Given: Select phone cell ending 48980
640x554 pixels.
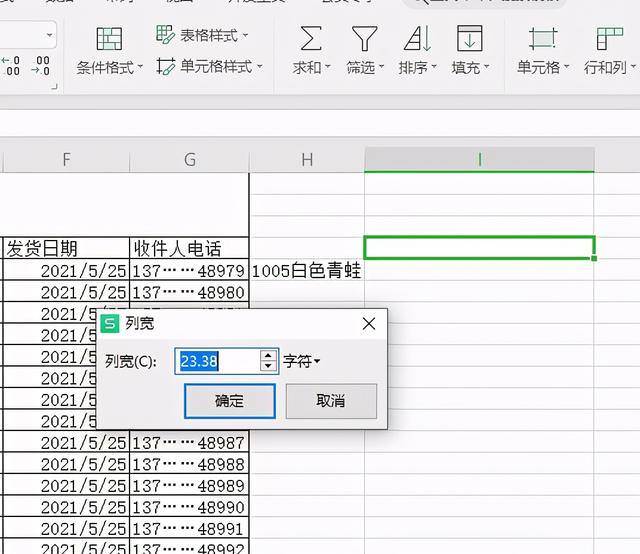Looking at the screenshot, I should 189,292.
